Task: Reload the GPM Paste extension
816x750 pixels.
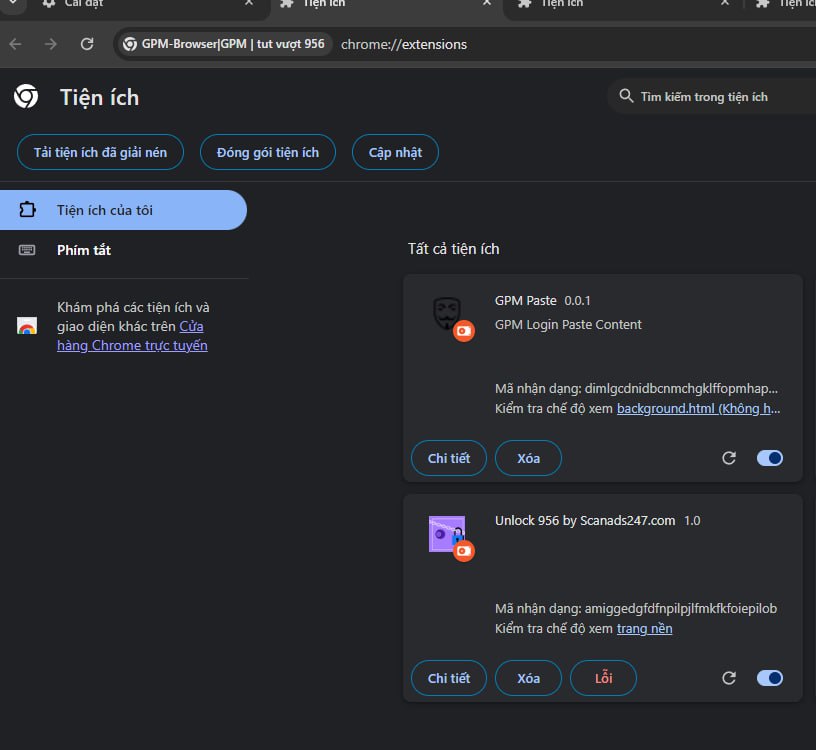Action: coord(729,458)
